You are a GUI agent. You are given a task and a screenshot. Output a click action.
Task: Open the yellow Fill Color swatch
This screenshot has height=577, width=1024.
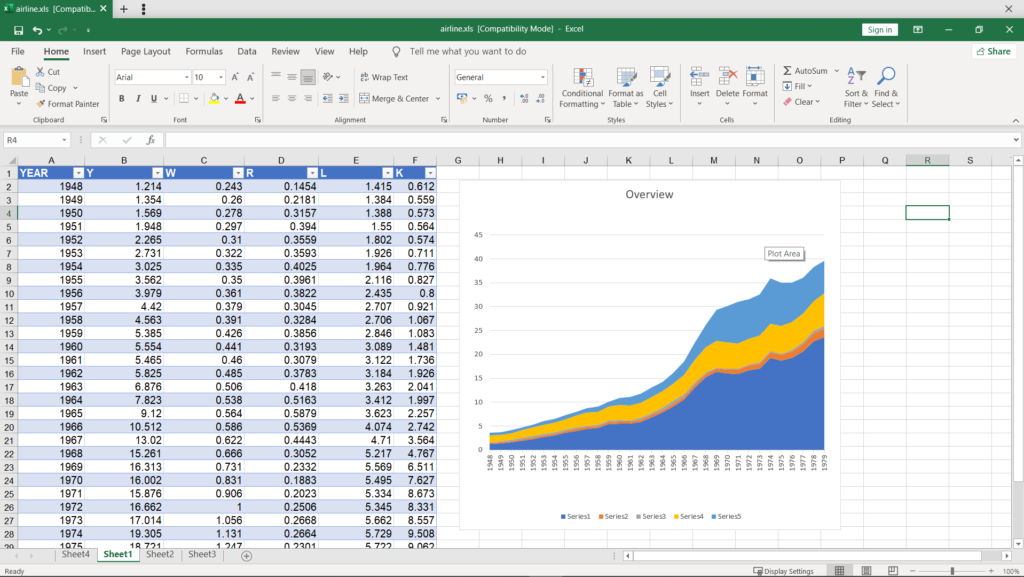click(214, 99)
